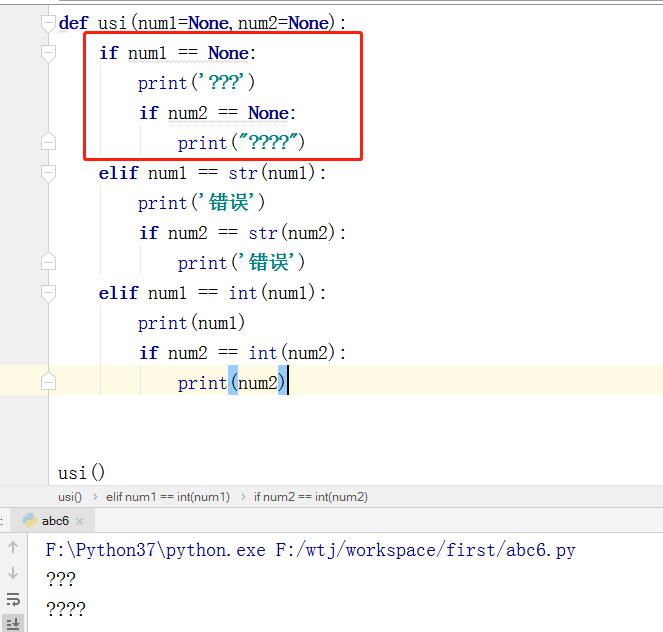Click the F:/wtj/workspace/first/abc6.py path in console
The image size is (663, 632).
425,550
